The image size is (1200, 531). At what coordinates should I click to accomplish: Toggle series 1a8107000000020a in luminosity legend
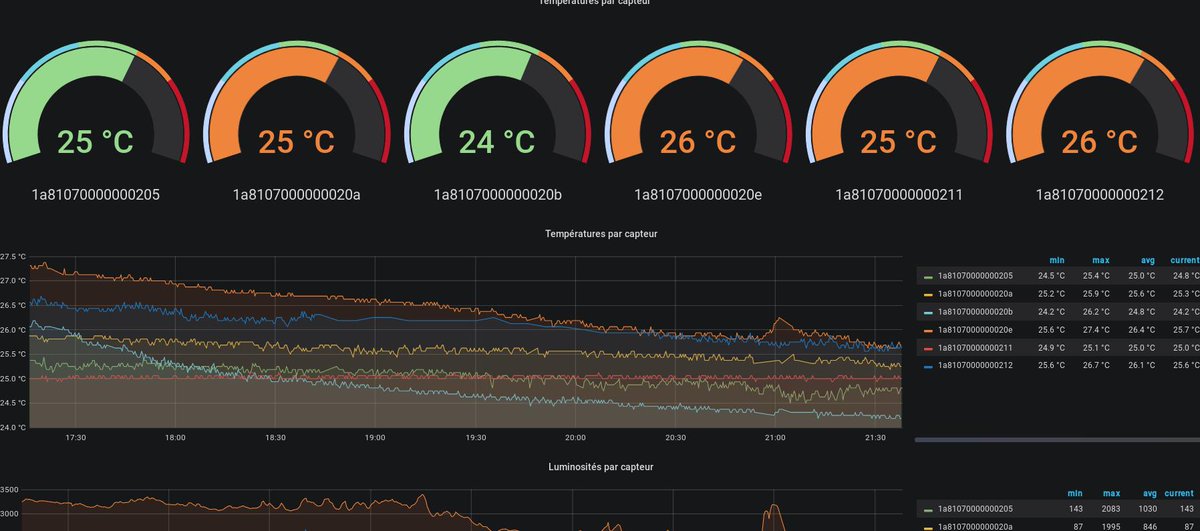tap(975, 526)
